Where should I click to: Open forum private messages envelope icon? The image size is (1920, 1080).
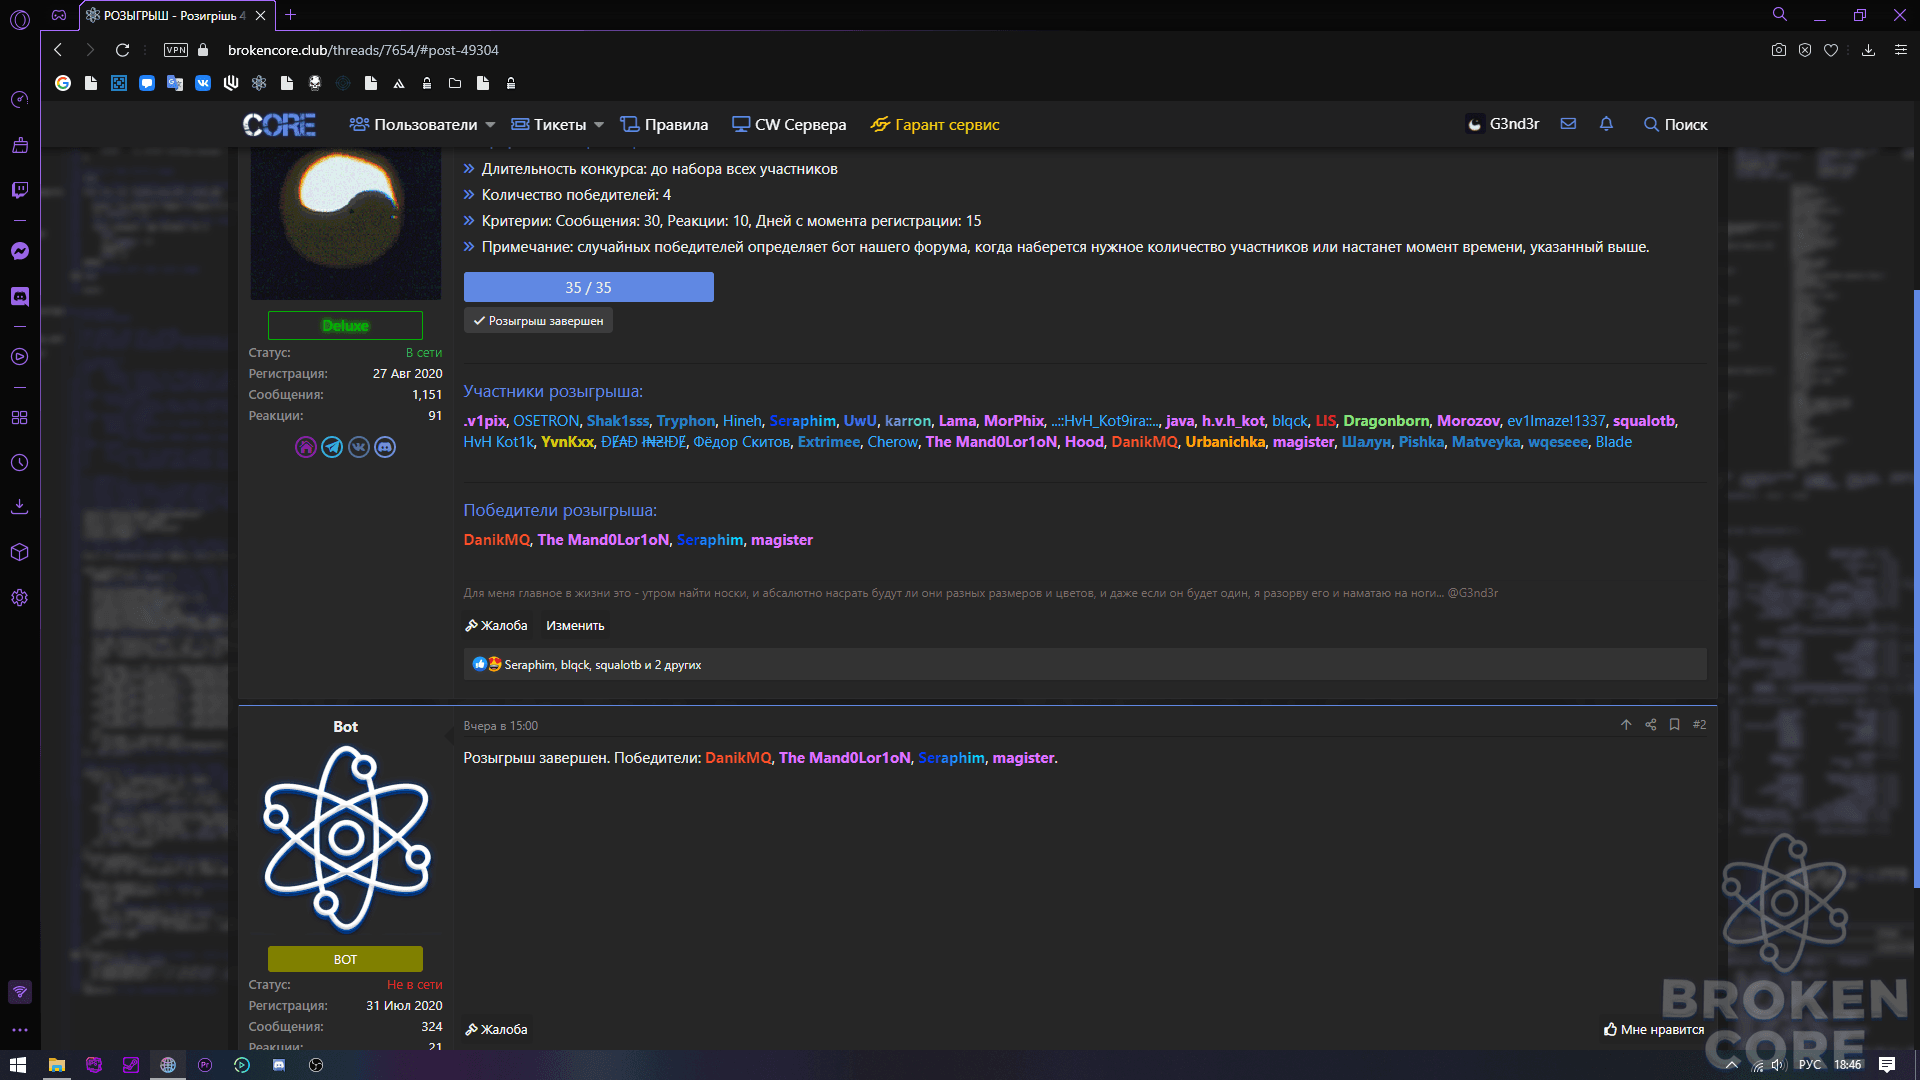click(1568, 124)
